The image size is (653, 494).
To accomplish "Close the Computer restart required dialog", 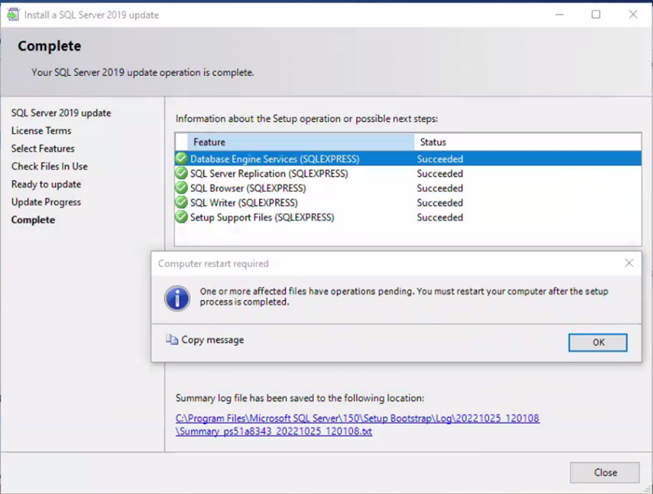I will click(x=629, y=263).
